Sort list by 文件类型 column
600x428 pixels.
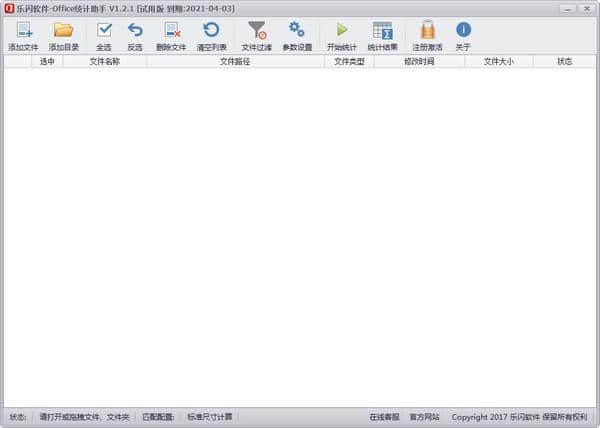(349, 61)
